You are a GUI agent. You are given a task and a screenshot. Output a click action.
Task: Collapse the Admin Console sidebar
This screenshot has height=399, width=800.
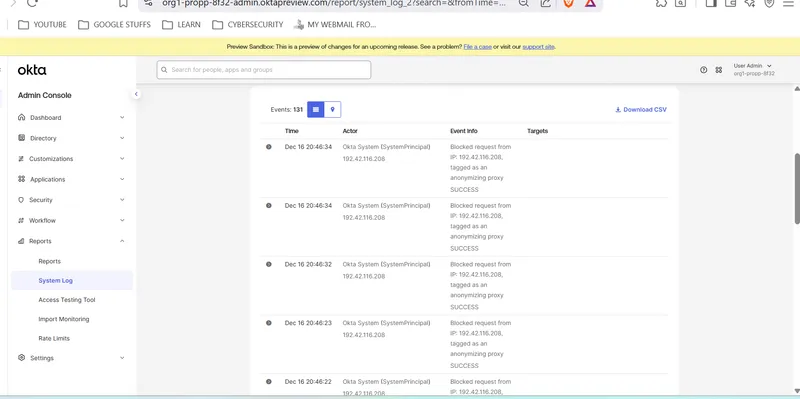136,94
